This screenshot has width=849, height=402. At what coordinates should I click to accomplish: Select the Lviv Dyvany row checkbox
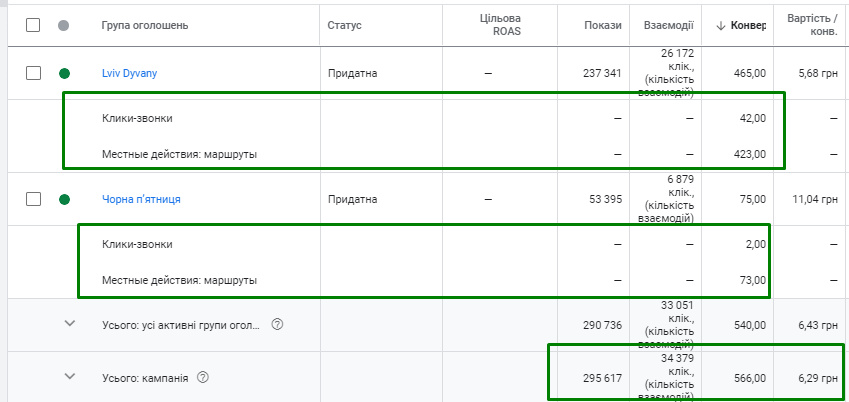click(33, 73)
